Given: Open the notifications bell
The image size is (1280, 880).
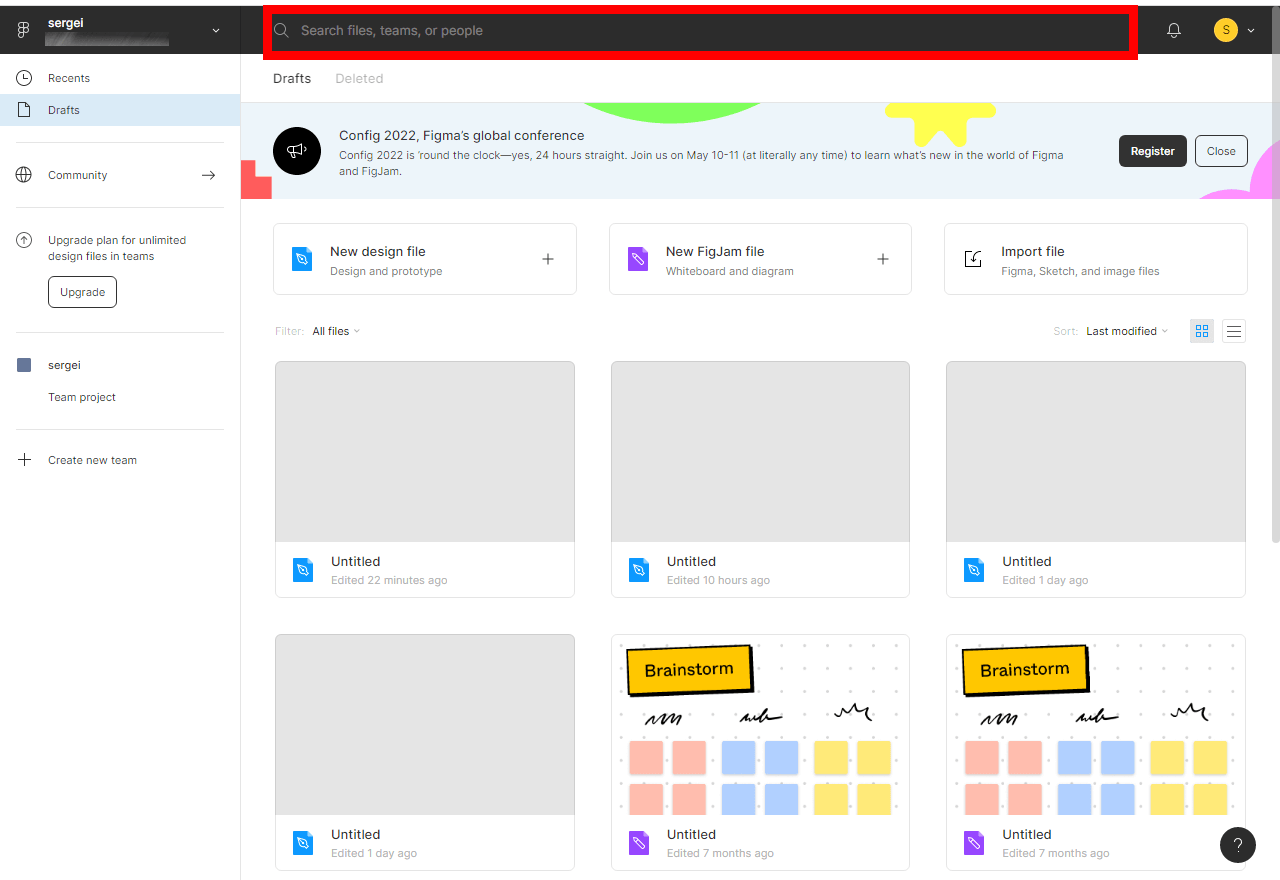Looking at the screenshot, I should tap(1174, 31).
